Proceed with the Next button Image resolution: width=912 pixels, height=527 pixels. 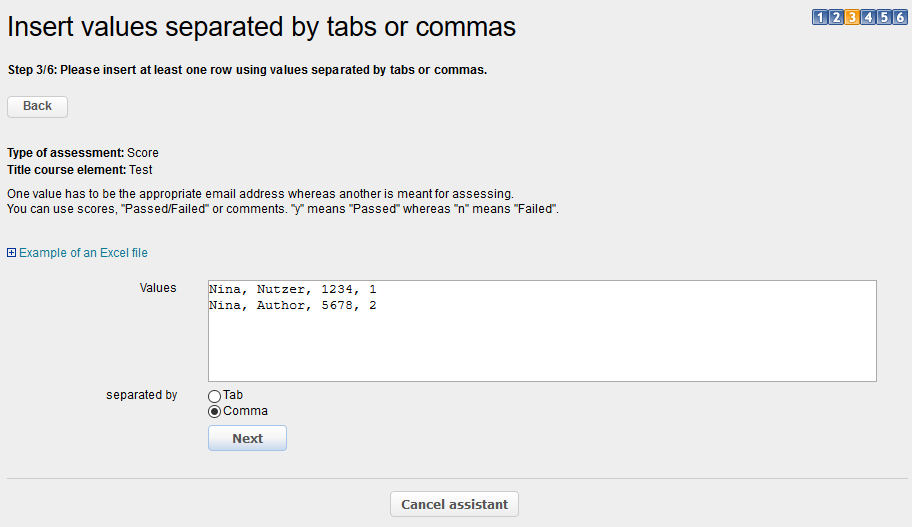tap(247, 438)
